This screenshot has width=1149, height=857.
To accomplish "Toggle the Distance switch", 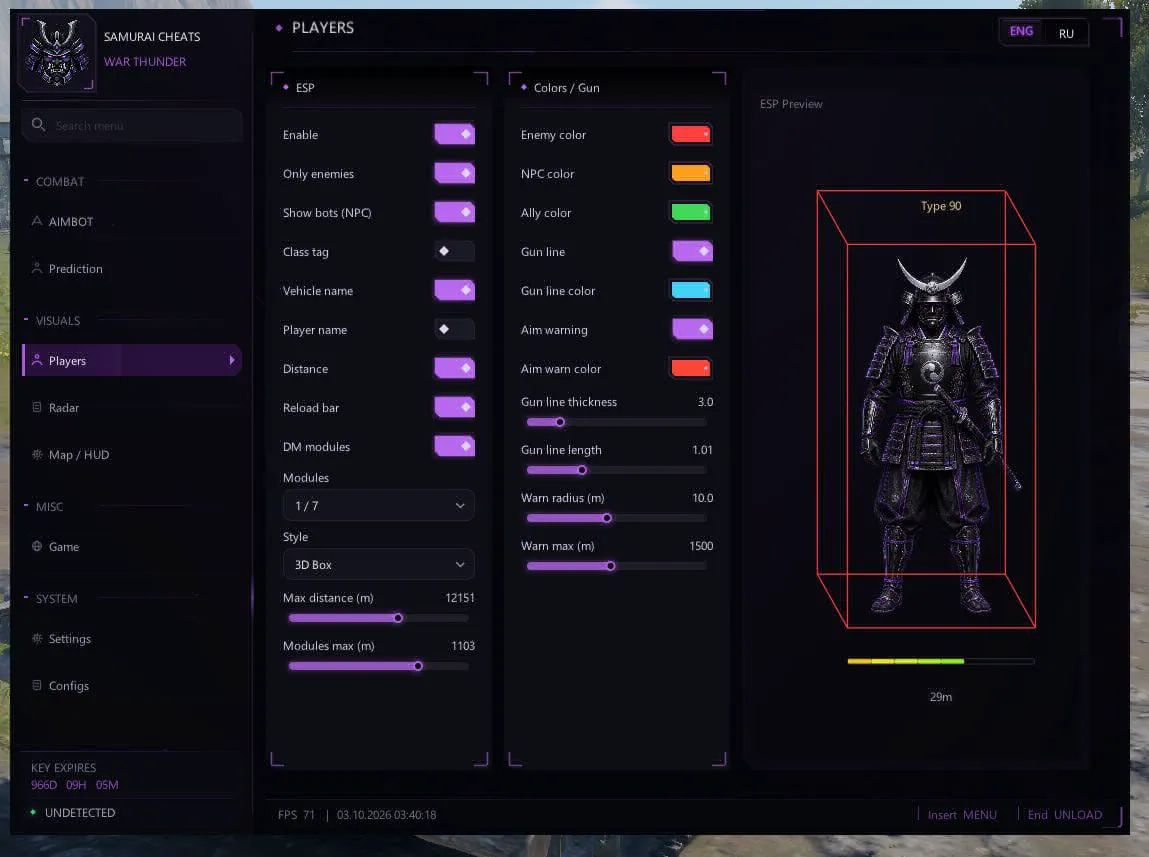I will coord(454,368).
